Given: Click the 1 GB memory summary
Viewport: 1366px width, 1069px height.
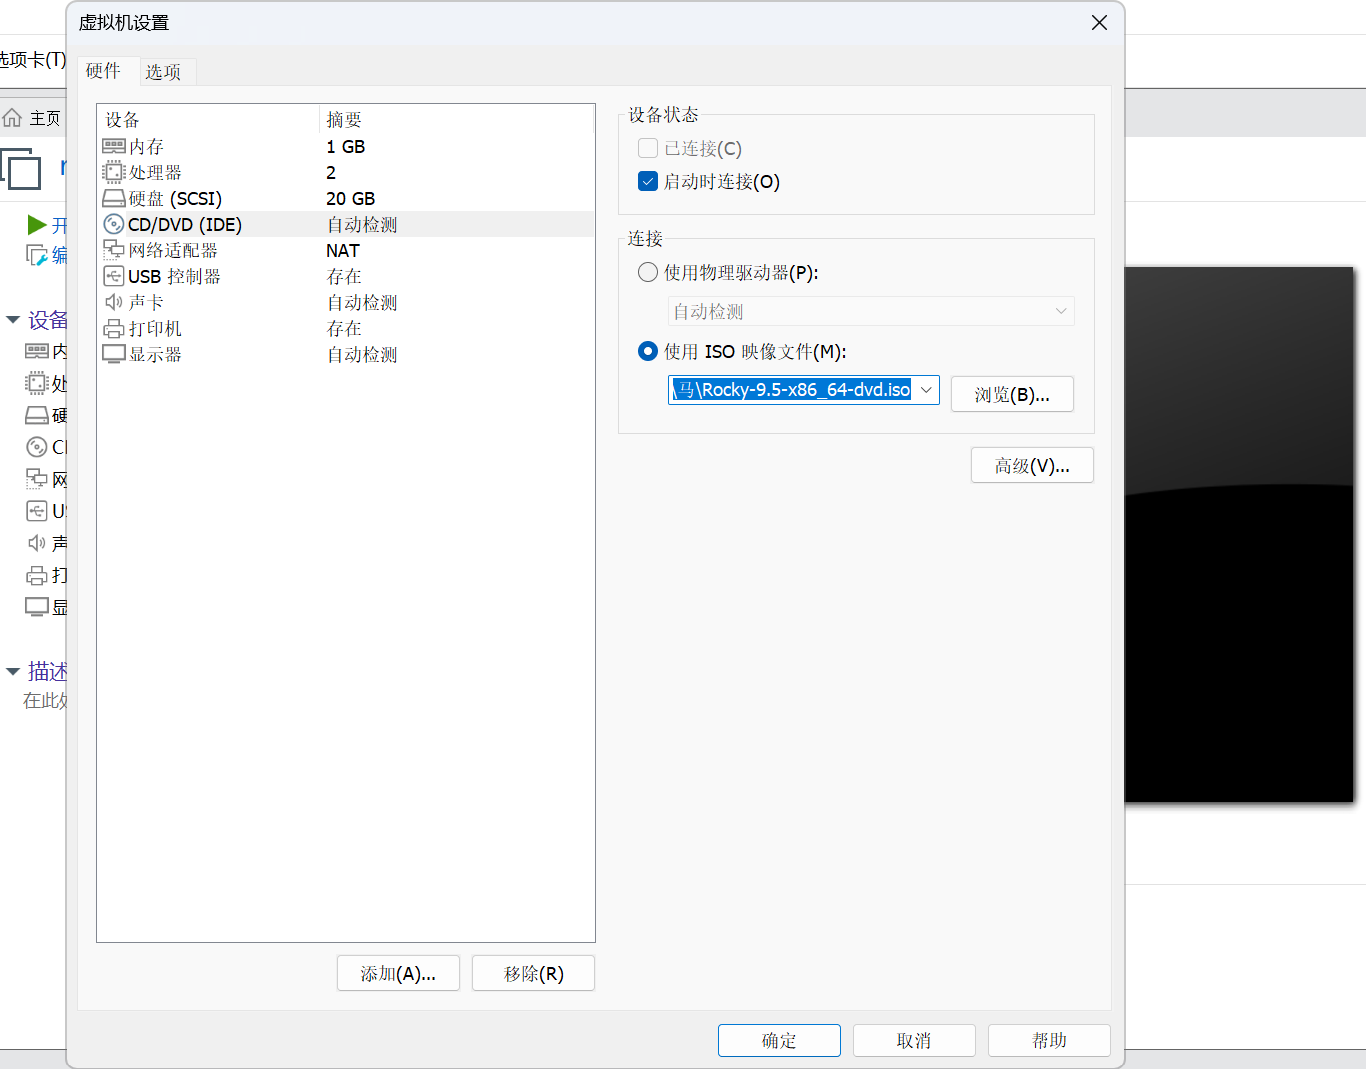Looking at the screenshot, I should [346, 147].
